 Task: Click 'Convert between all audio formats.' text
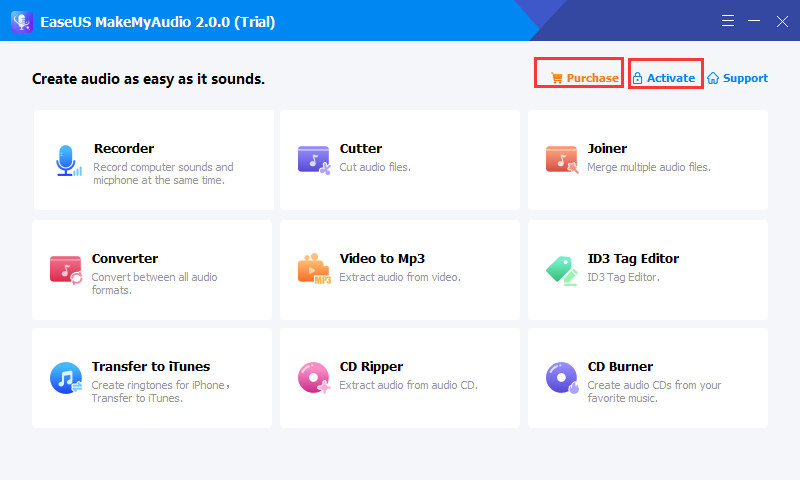tap(155, 284)
